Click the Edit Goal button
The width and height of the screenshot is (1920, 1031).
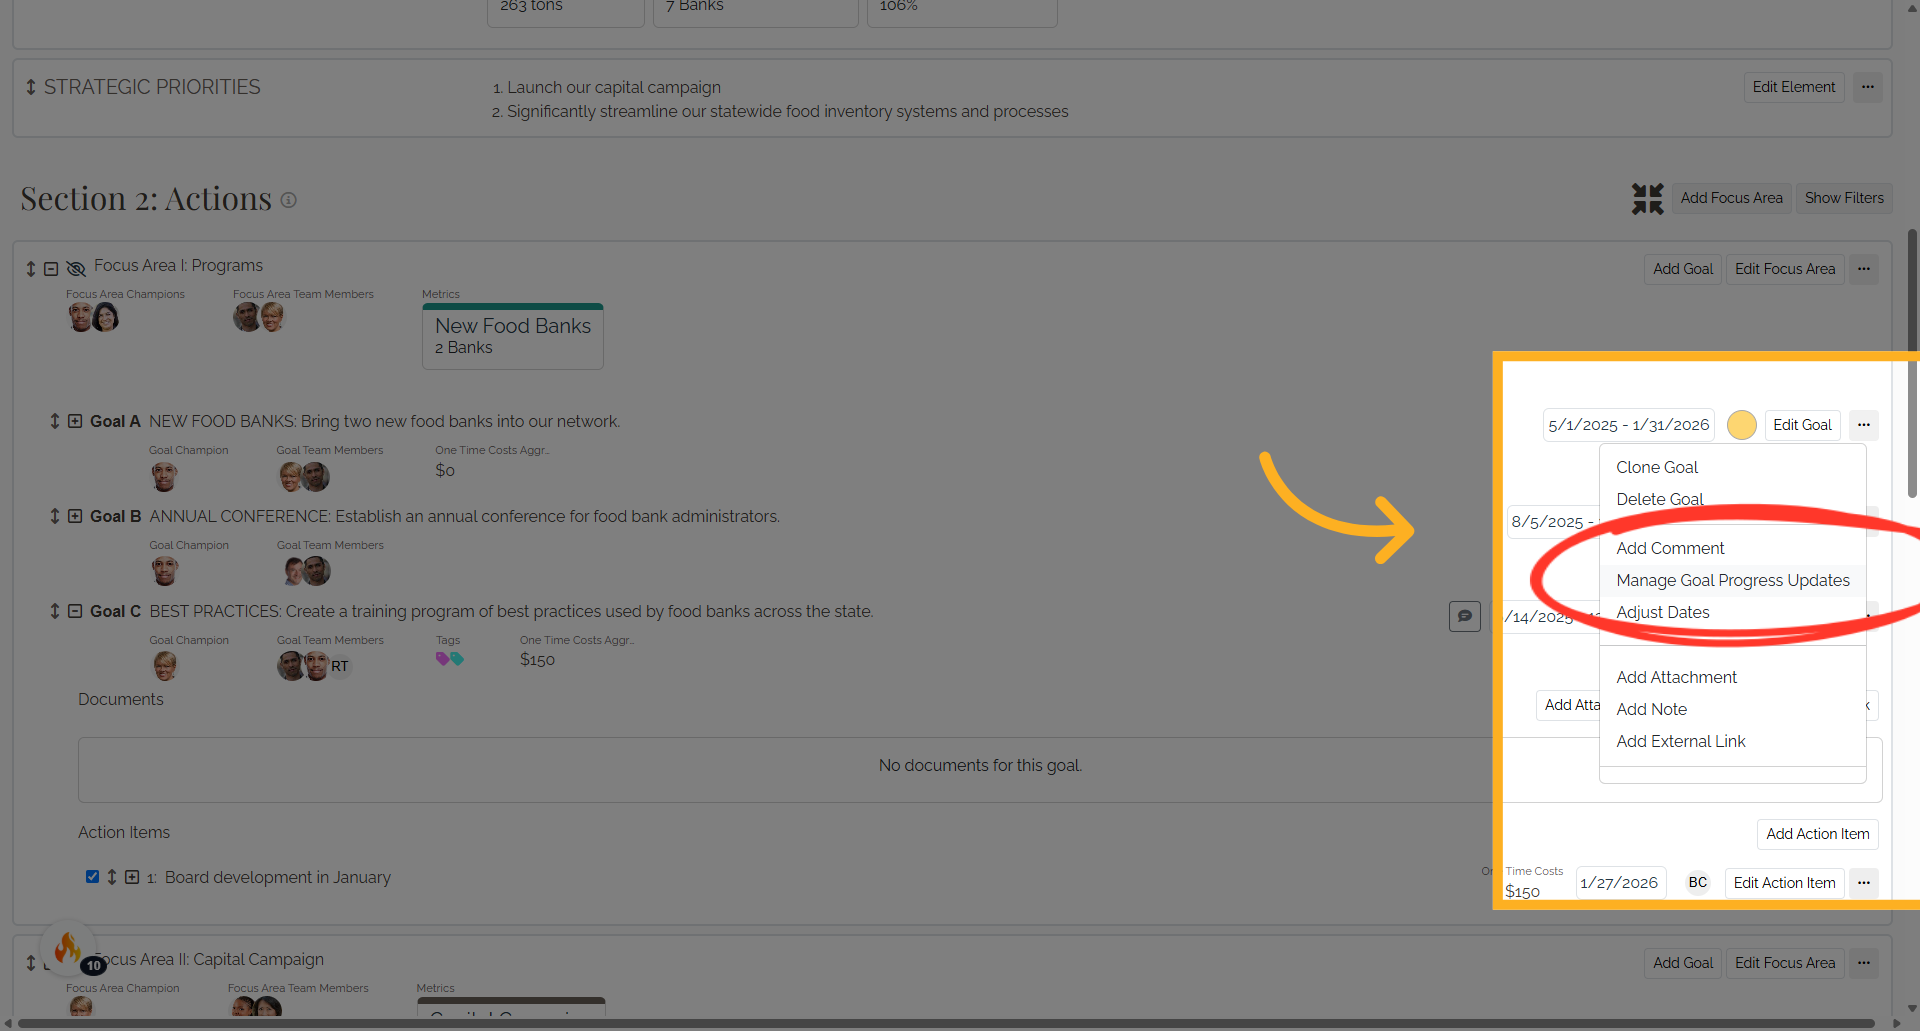click(x=1802, y=425)
